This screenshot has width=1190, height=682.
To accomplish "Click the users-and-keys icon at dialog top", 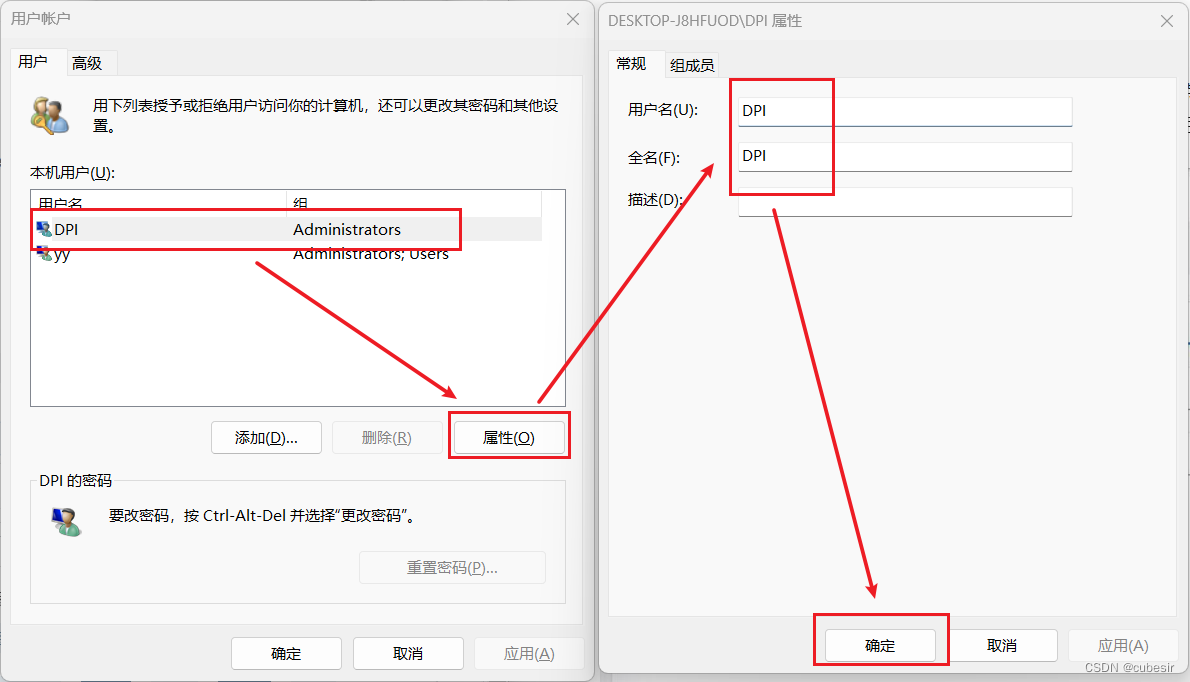I will 50,115.
